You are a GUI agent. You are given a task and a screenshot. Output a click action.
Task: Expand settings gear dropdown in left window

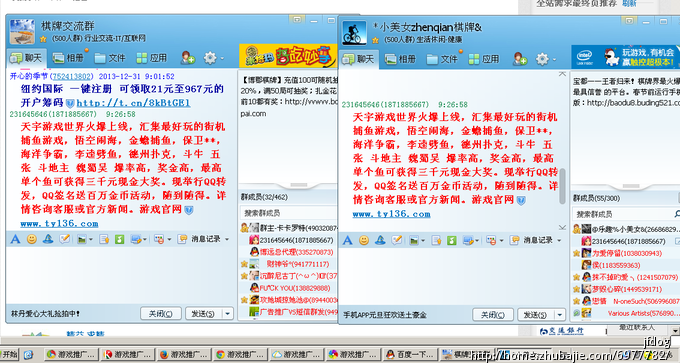[x=222, y=58]
